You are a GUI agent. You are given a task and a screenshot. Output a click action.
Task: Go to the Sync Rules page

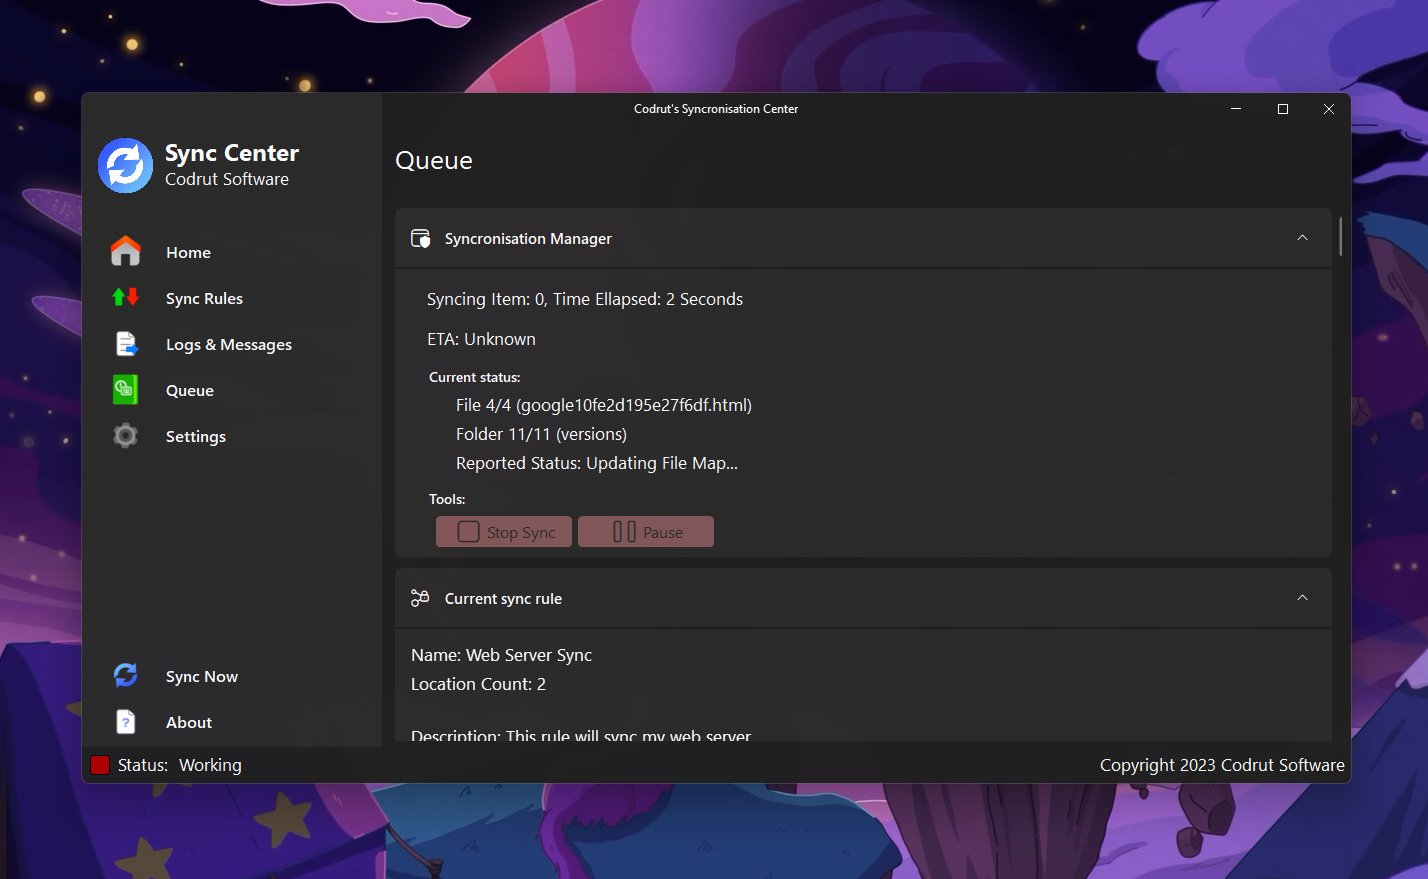coord(204,299)
